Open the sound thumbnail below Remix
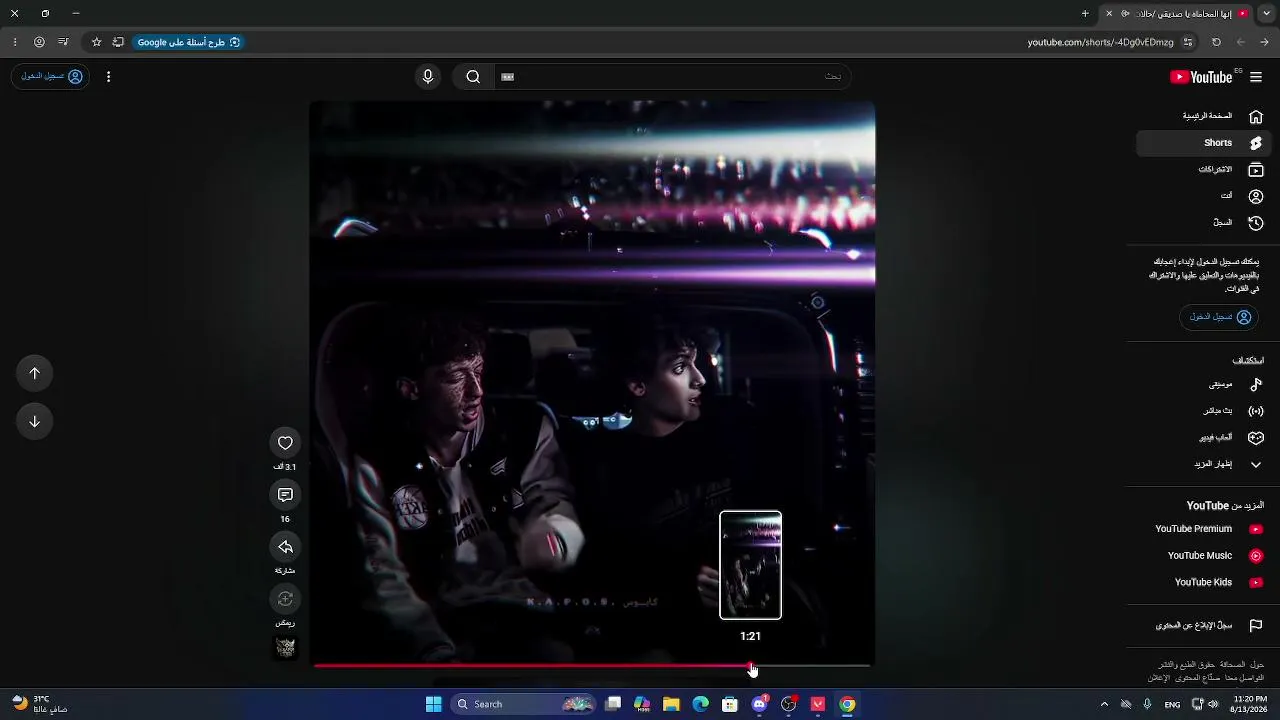Viewport: 1280px width, 720px height. [x=285, y=648]
